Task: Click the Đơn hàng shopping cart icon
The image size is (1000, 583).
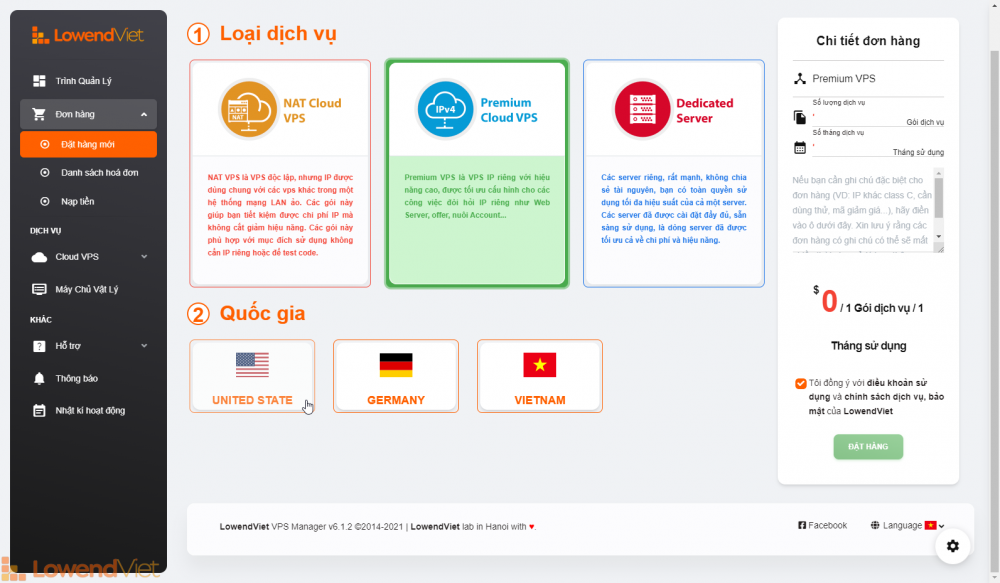Action: tap(39, 114)
